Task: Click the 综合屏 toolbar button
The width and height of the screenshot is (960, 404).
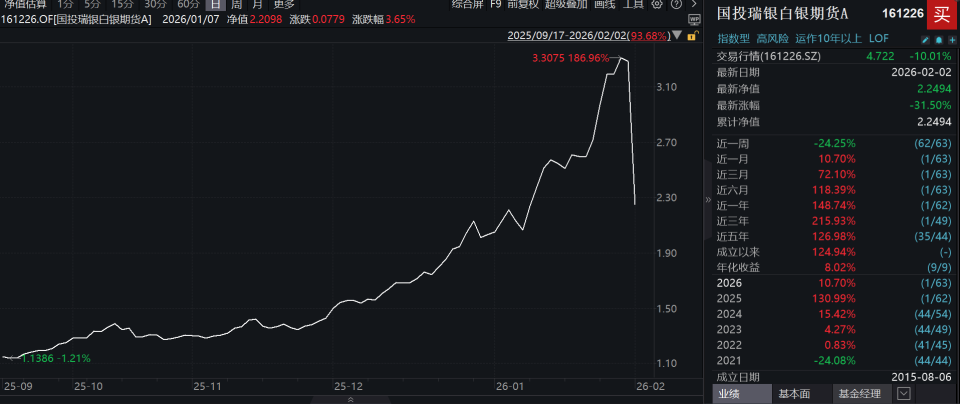Action: 467,4
